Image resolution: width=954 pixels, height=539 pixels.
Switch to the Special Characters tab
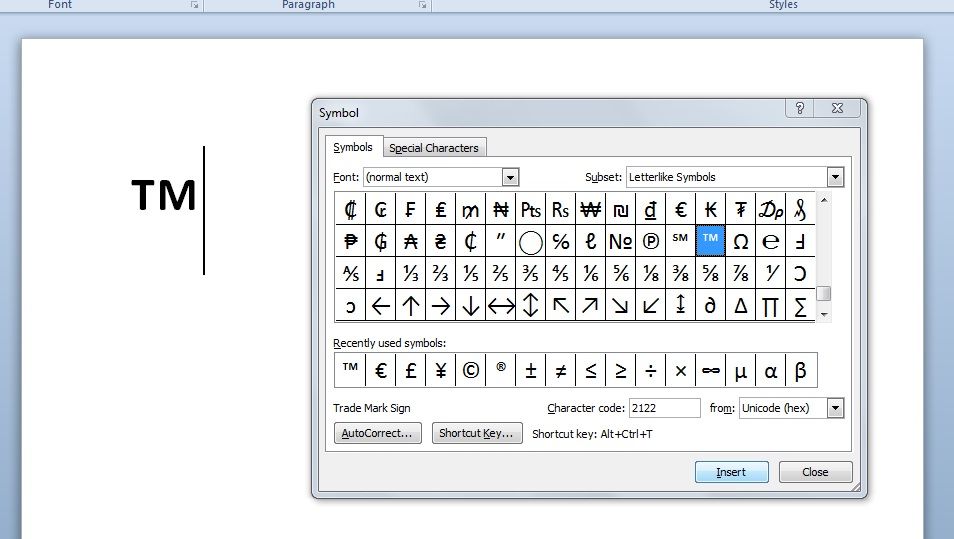(434, 148)
